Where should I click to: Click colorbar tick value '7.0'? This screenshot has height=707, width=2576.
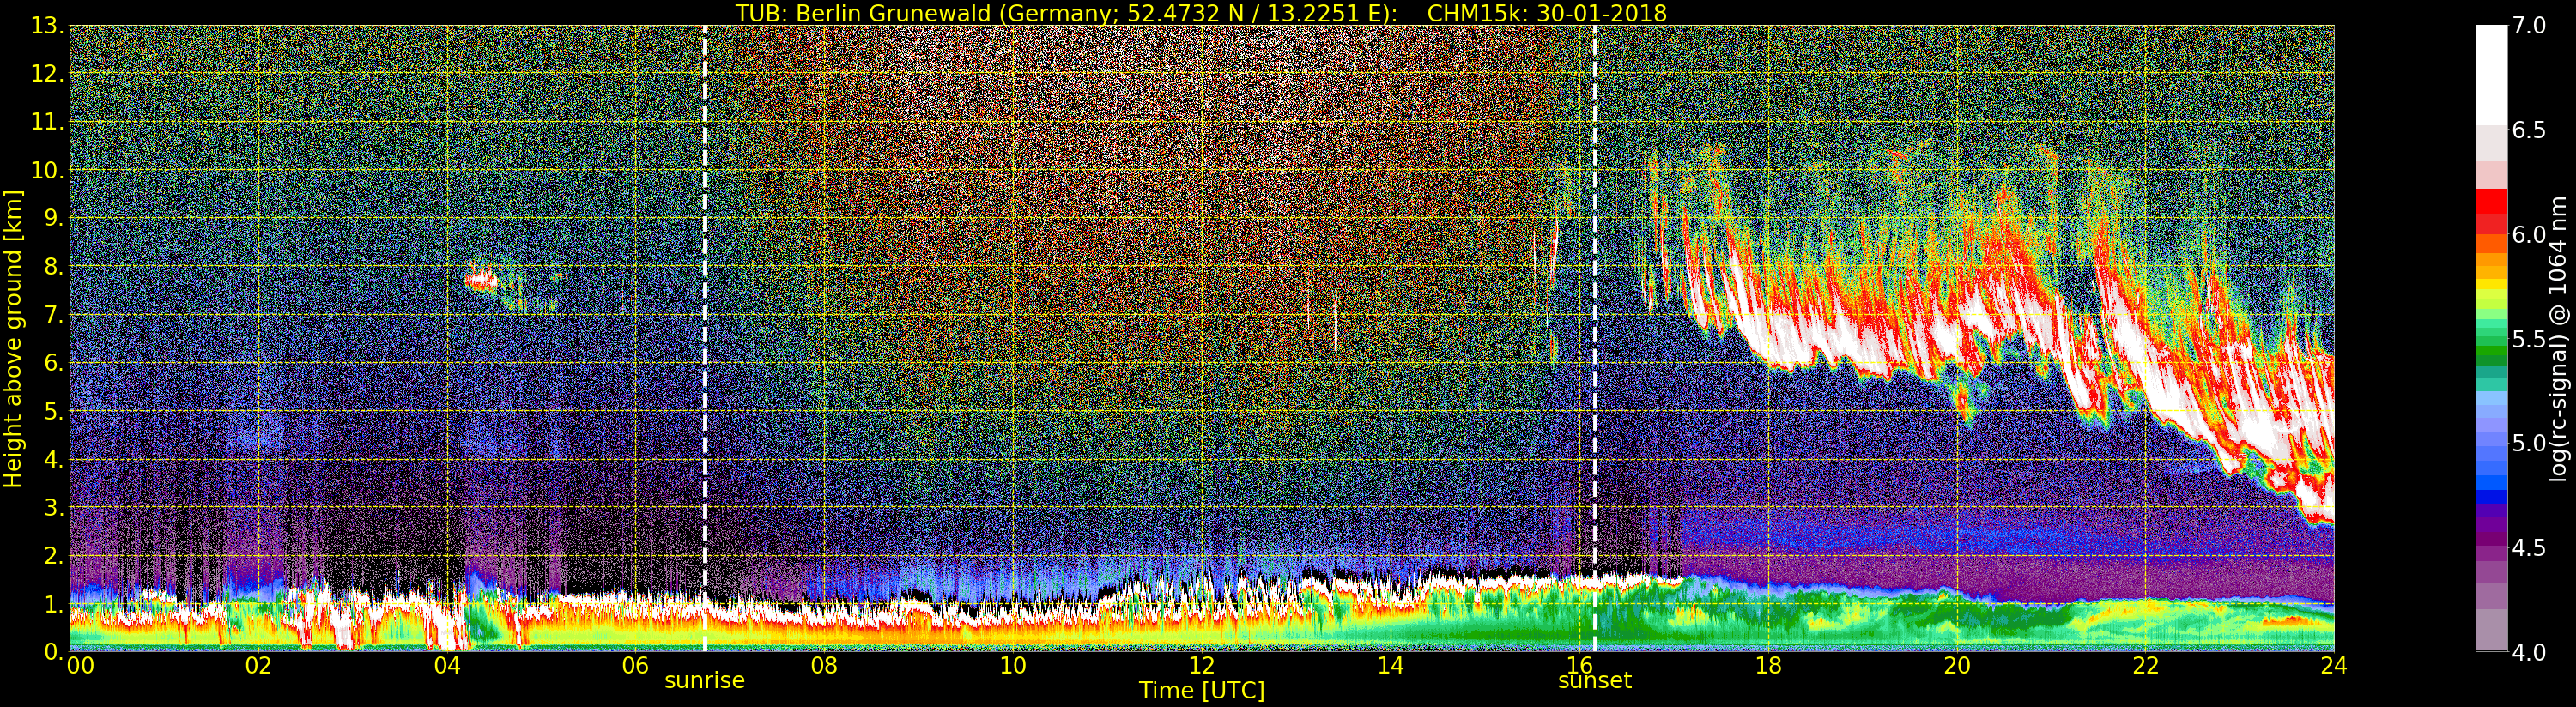point(2529,26)
